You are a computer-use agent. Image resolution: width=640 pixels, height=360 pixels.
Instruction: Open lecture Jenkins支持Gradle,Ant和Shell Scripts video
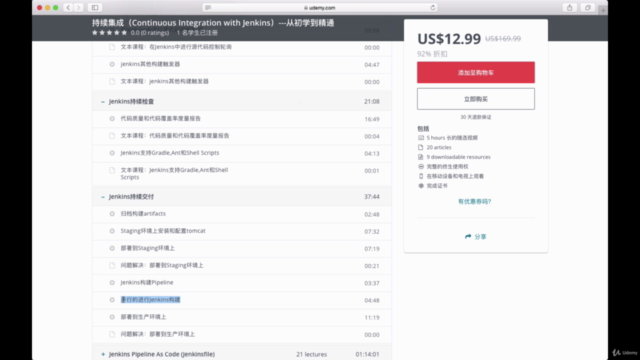click(170, 153)
